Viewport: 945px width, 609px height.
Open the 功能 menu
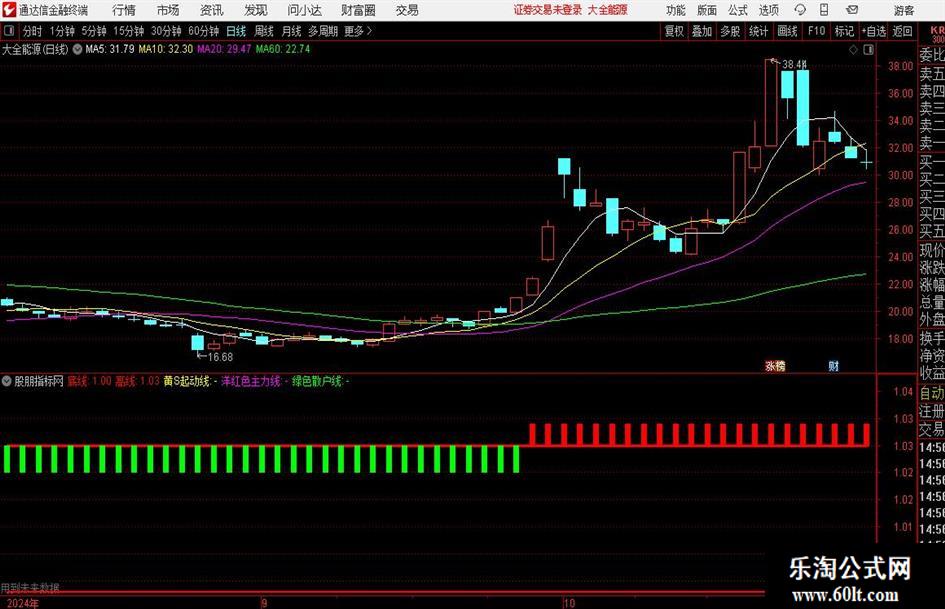point(676,10)
